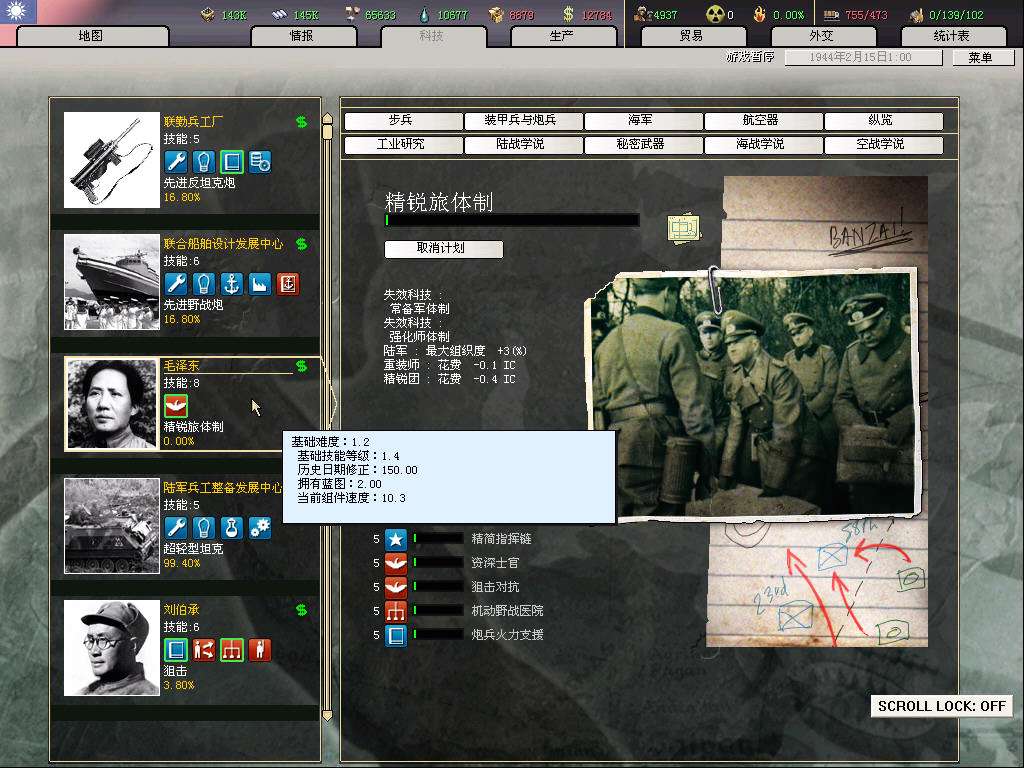Click 联勤兵工厂 team weapon thumbnail
Viewport: 1024px width, 768px height.
click(112, 160)
